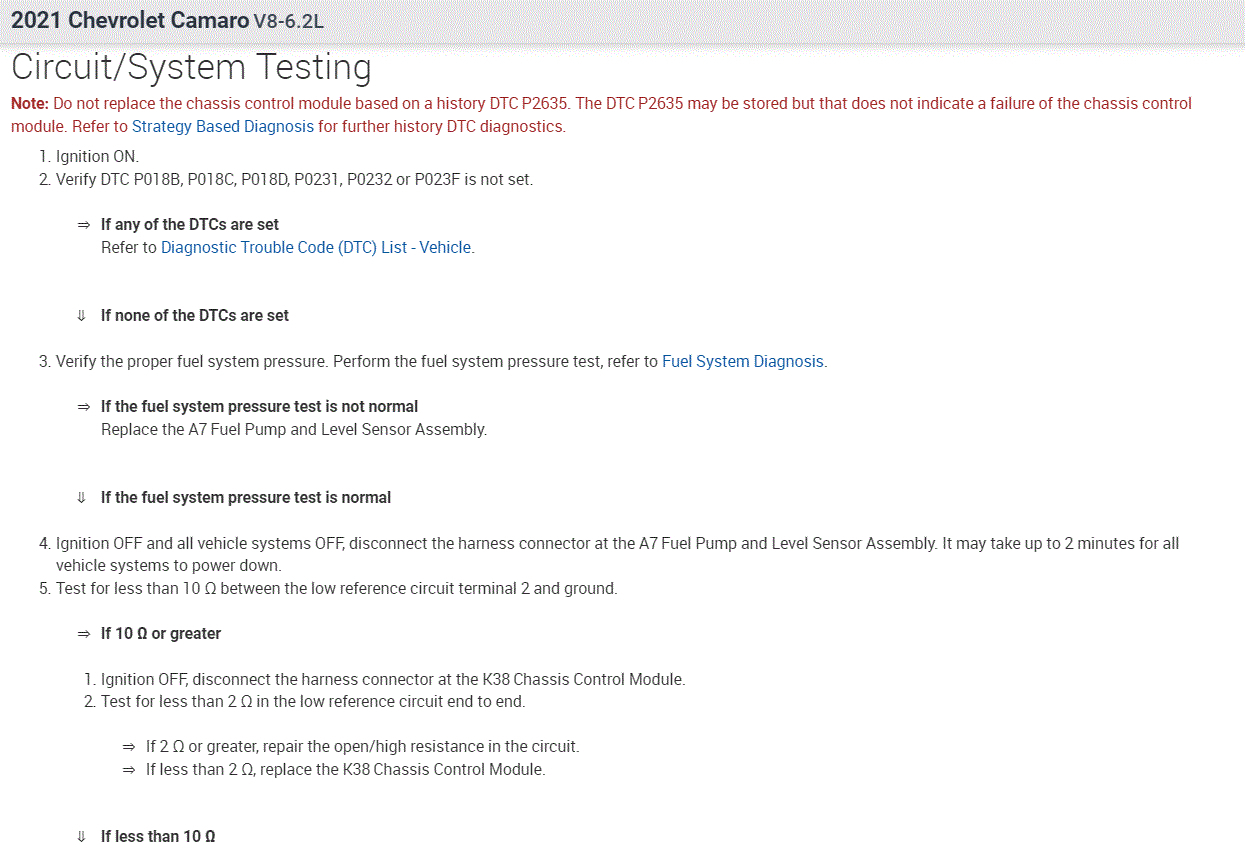Open the Diagnostic Trouble Code (DTC) List - Vehicle link

tap(316, 247)
